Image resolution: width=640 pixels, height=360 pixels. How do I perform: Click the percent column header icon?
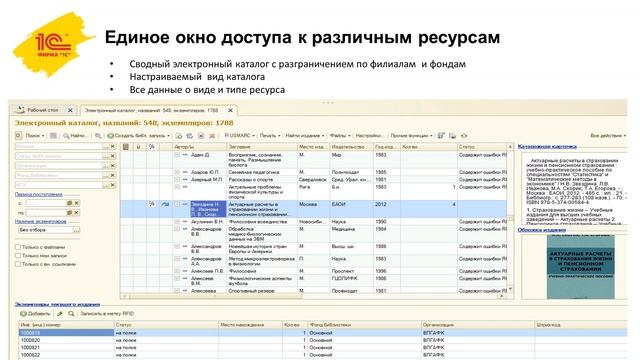[x=152, y=147]
